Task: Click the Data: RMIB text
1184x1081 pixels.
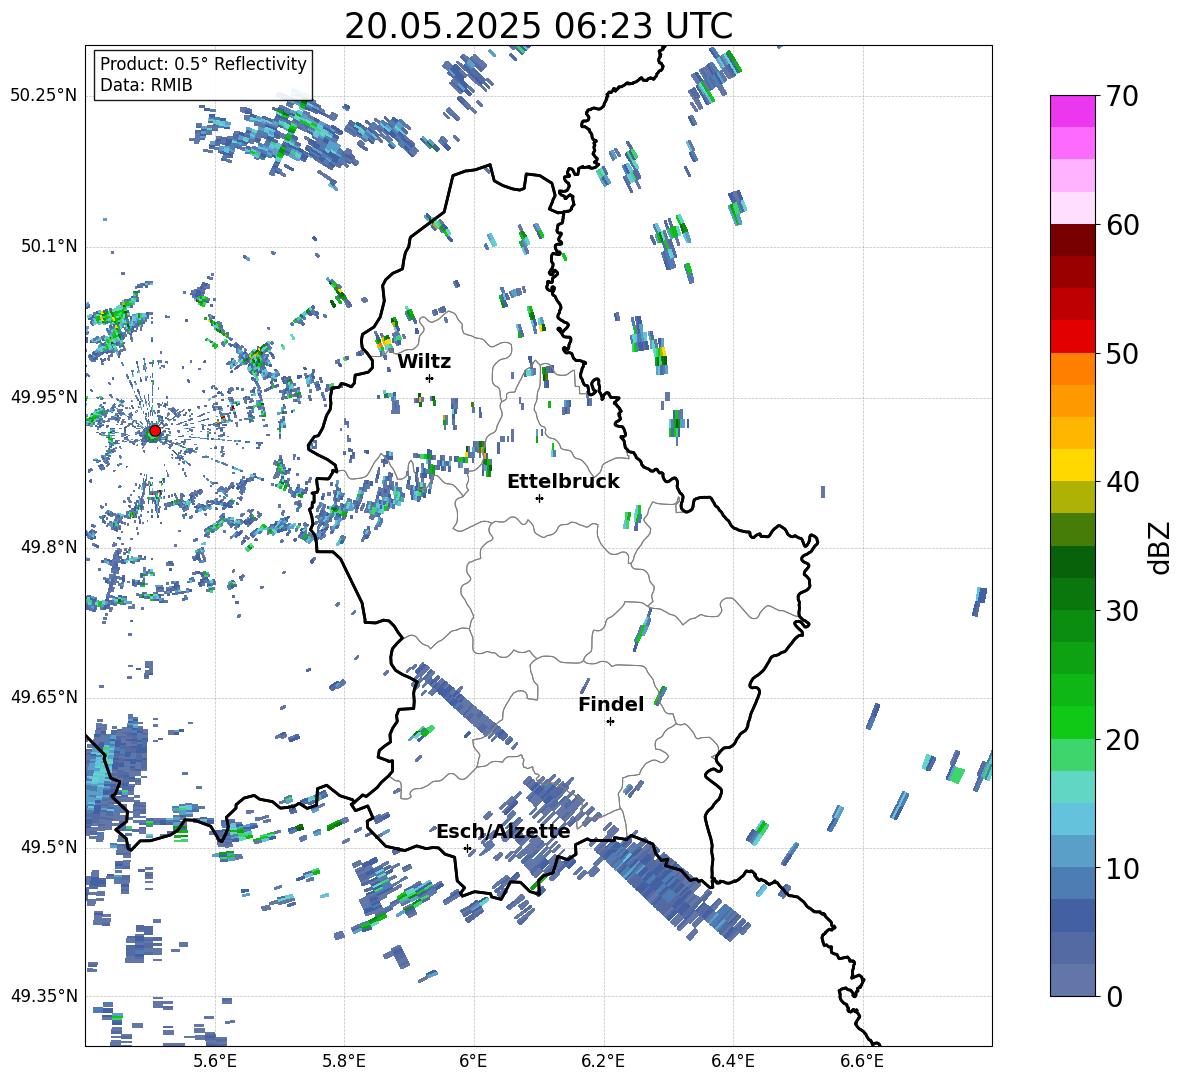Action: pyautogui.click(x=146, y=85)
